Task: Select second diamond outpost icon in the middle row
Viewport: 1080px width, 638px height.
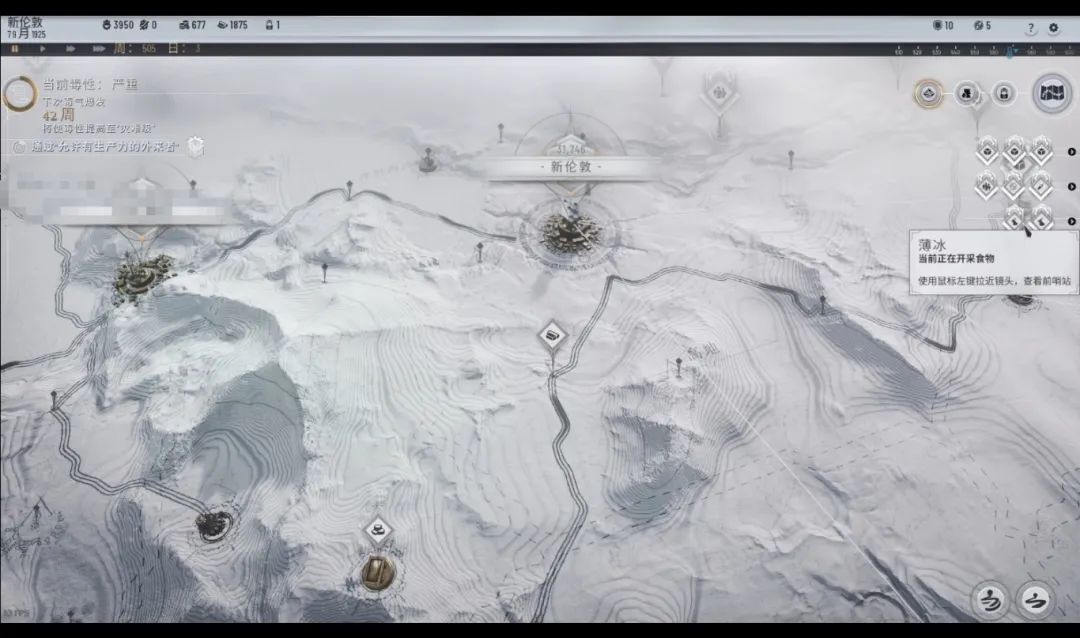Action: [1014, 185]
